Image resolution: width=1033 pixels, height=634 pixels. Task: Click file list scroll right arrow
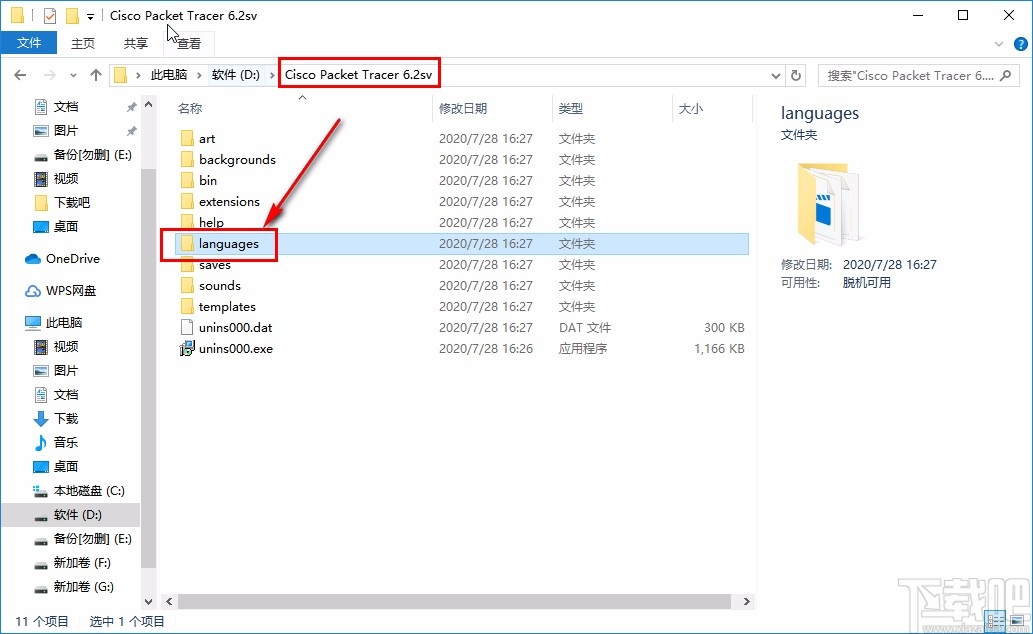pyautogui.click(x=746, y=601)
